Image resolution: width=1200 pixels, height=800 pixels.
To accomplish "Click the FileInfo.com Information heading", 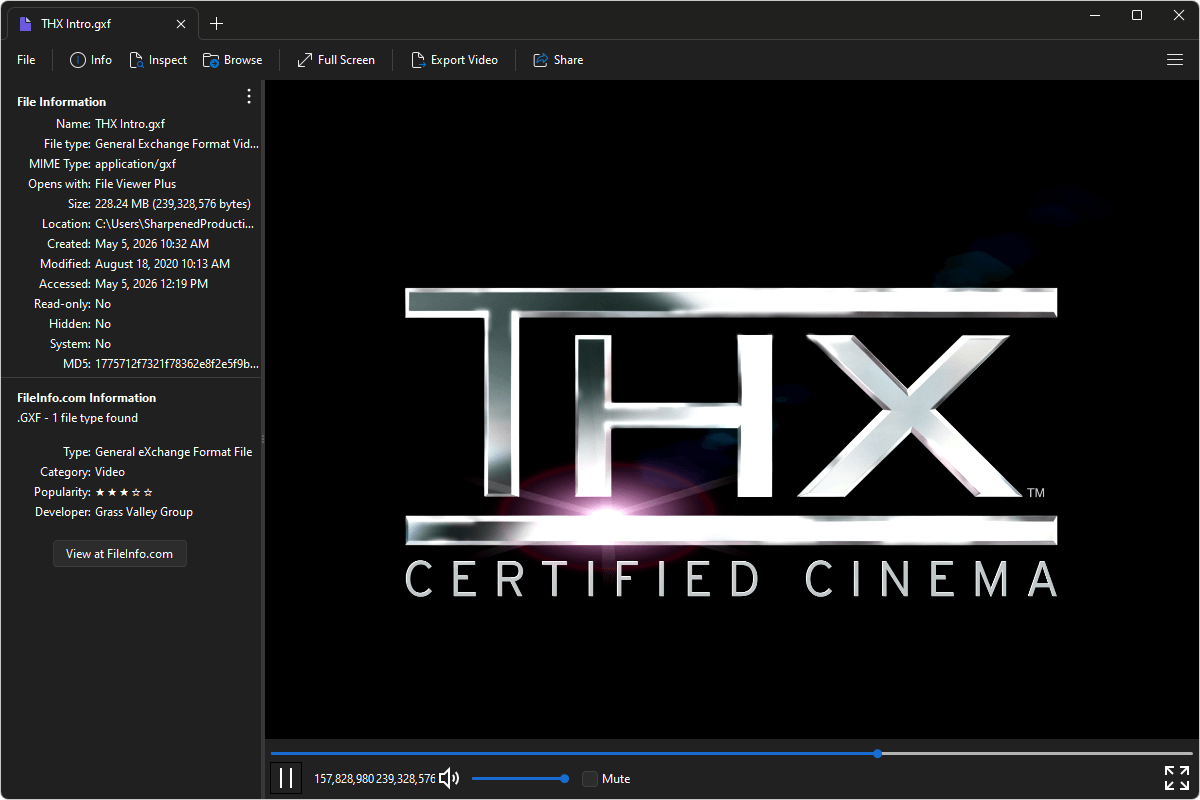I will coord(87,398).
